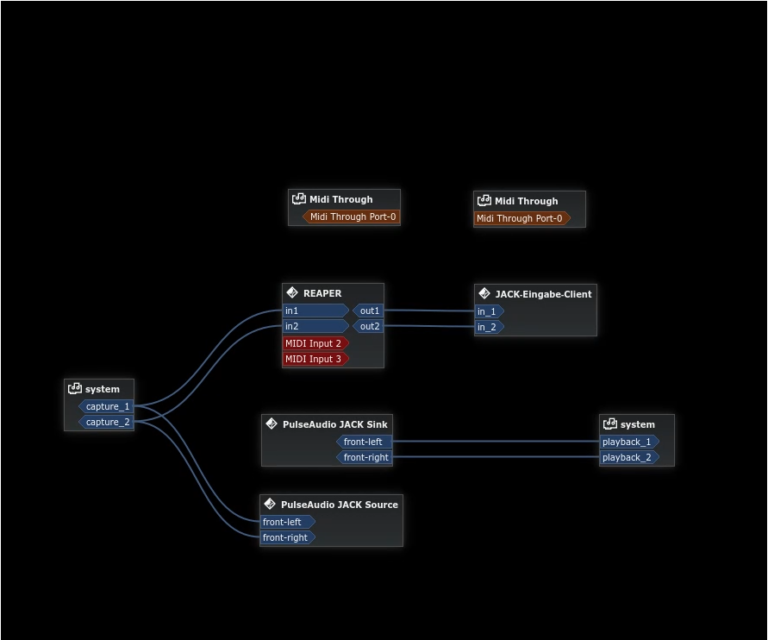Screen dimensions: 768x640
Task: Select the cable from front-right to playback_2
Action: pos(496,457)
